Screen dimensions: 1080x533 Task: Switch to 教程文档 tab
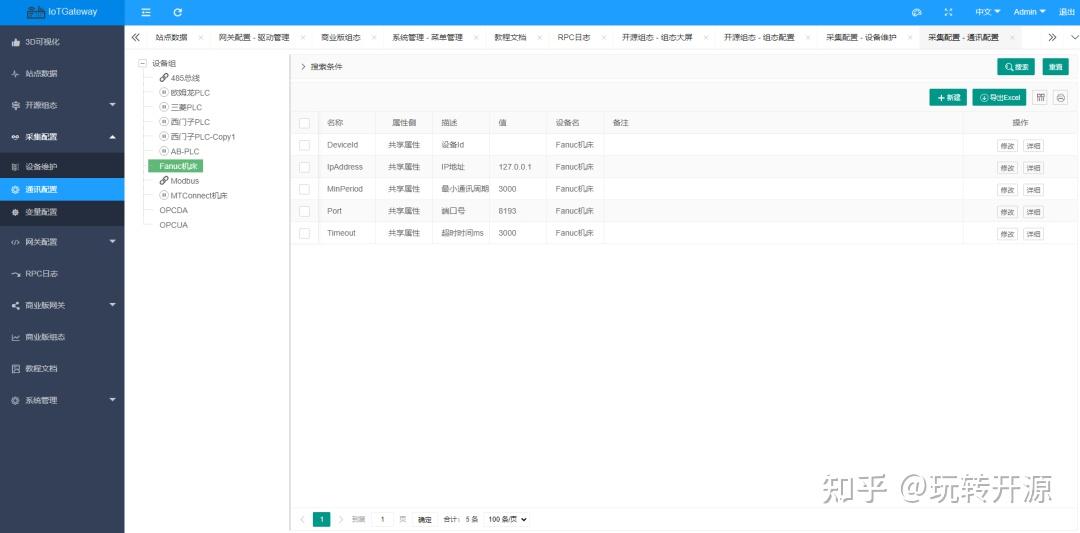[x=510, y=37]
